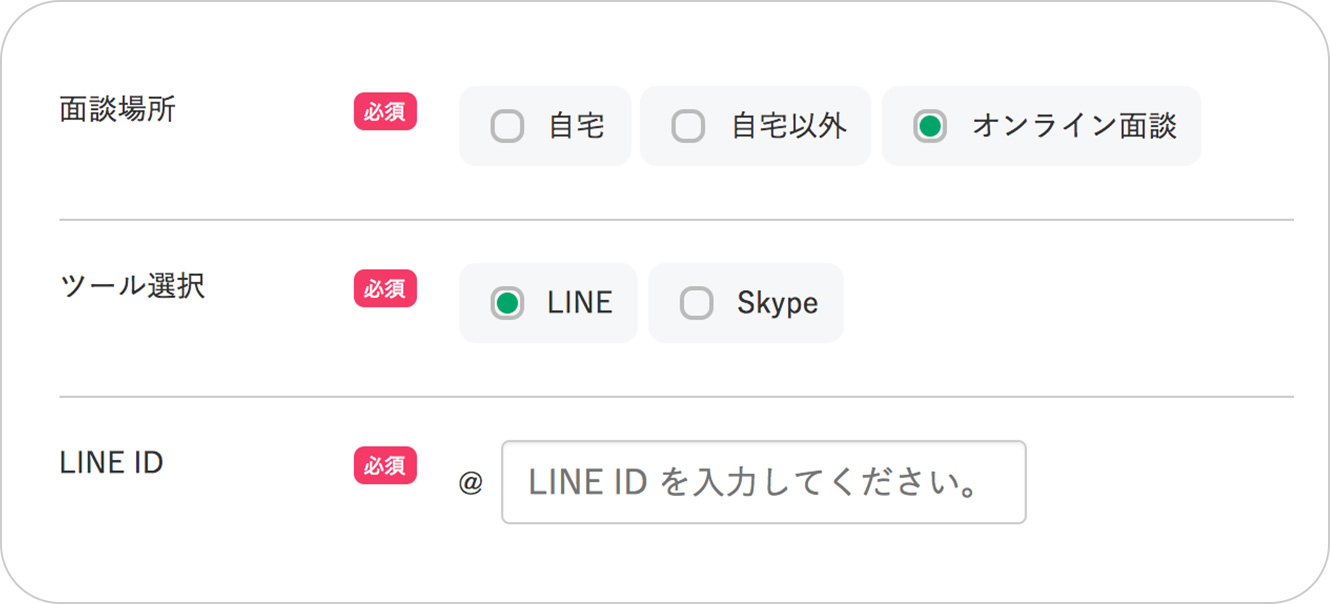1330x604 pixels.
Task: Select the 自宅 radio button
Action: point(507,127)
